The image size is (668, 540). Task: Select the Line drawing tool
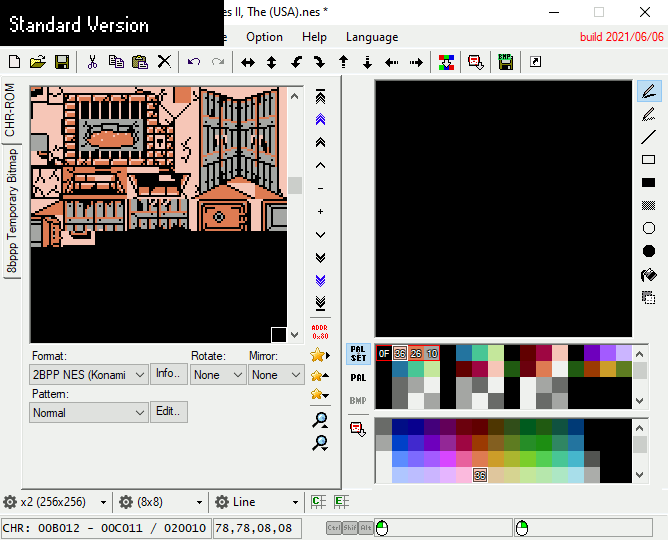tap(649, 137)
